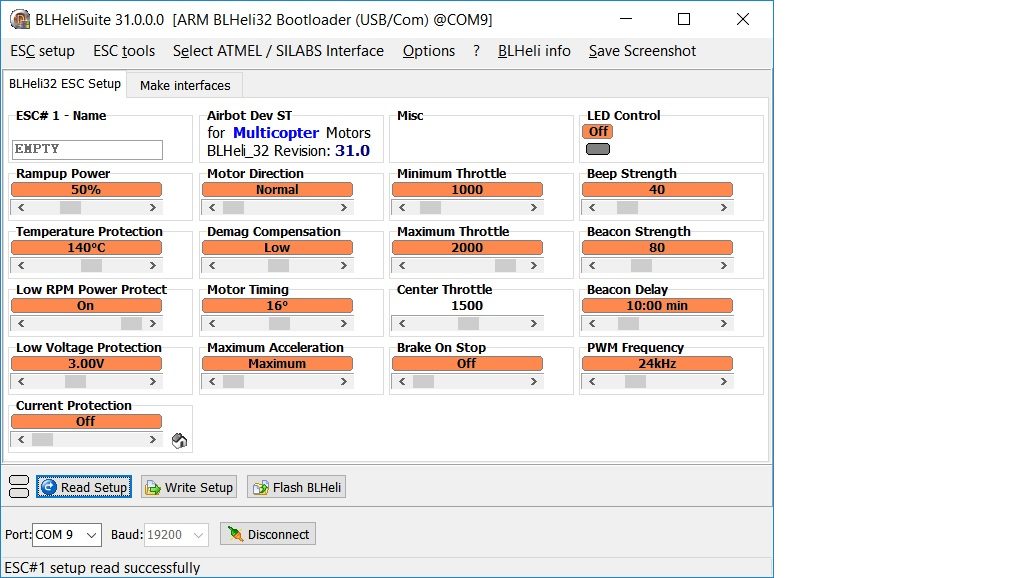Open the Port COM 9 dropdown
The image size is (1024, 578).
[67, 535]
